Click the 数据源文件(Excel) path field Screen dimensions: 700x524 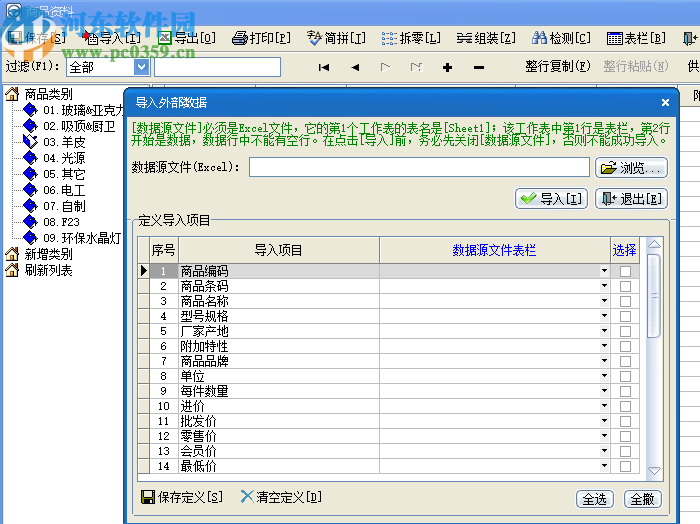[419, 167]
